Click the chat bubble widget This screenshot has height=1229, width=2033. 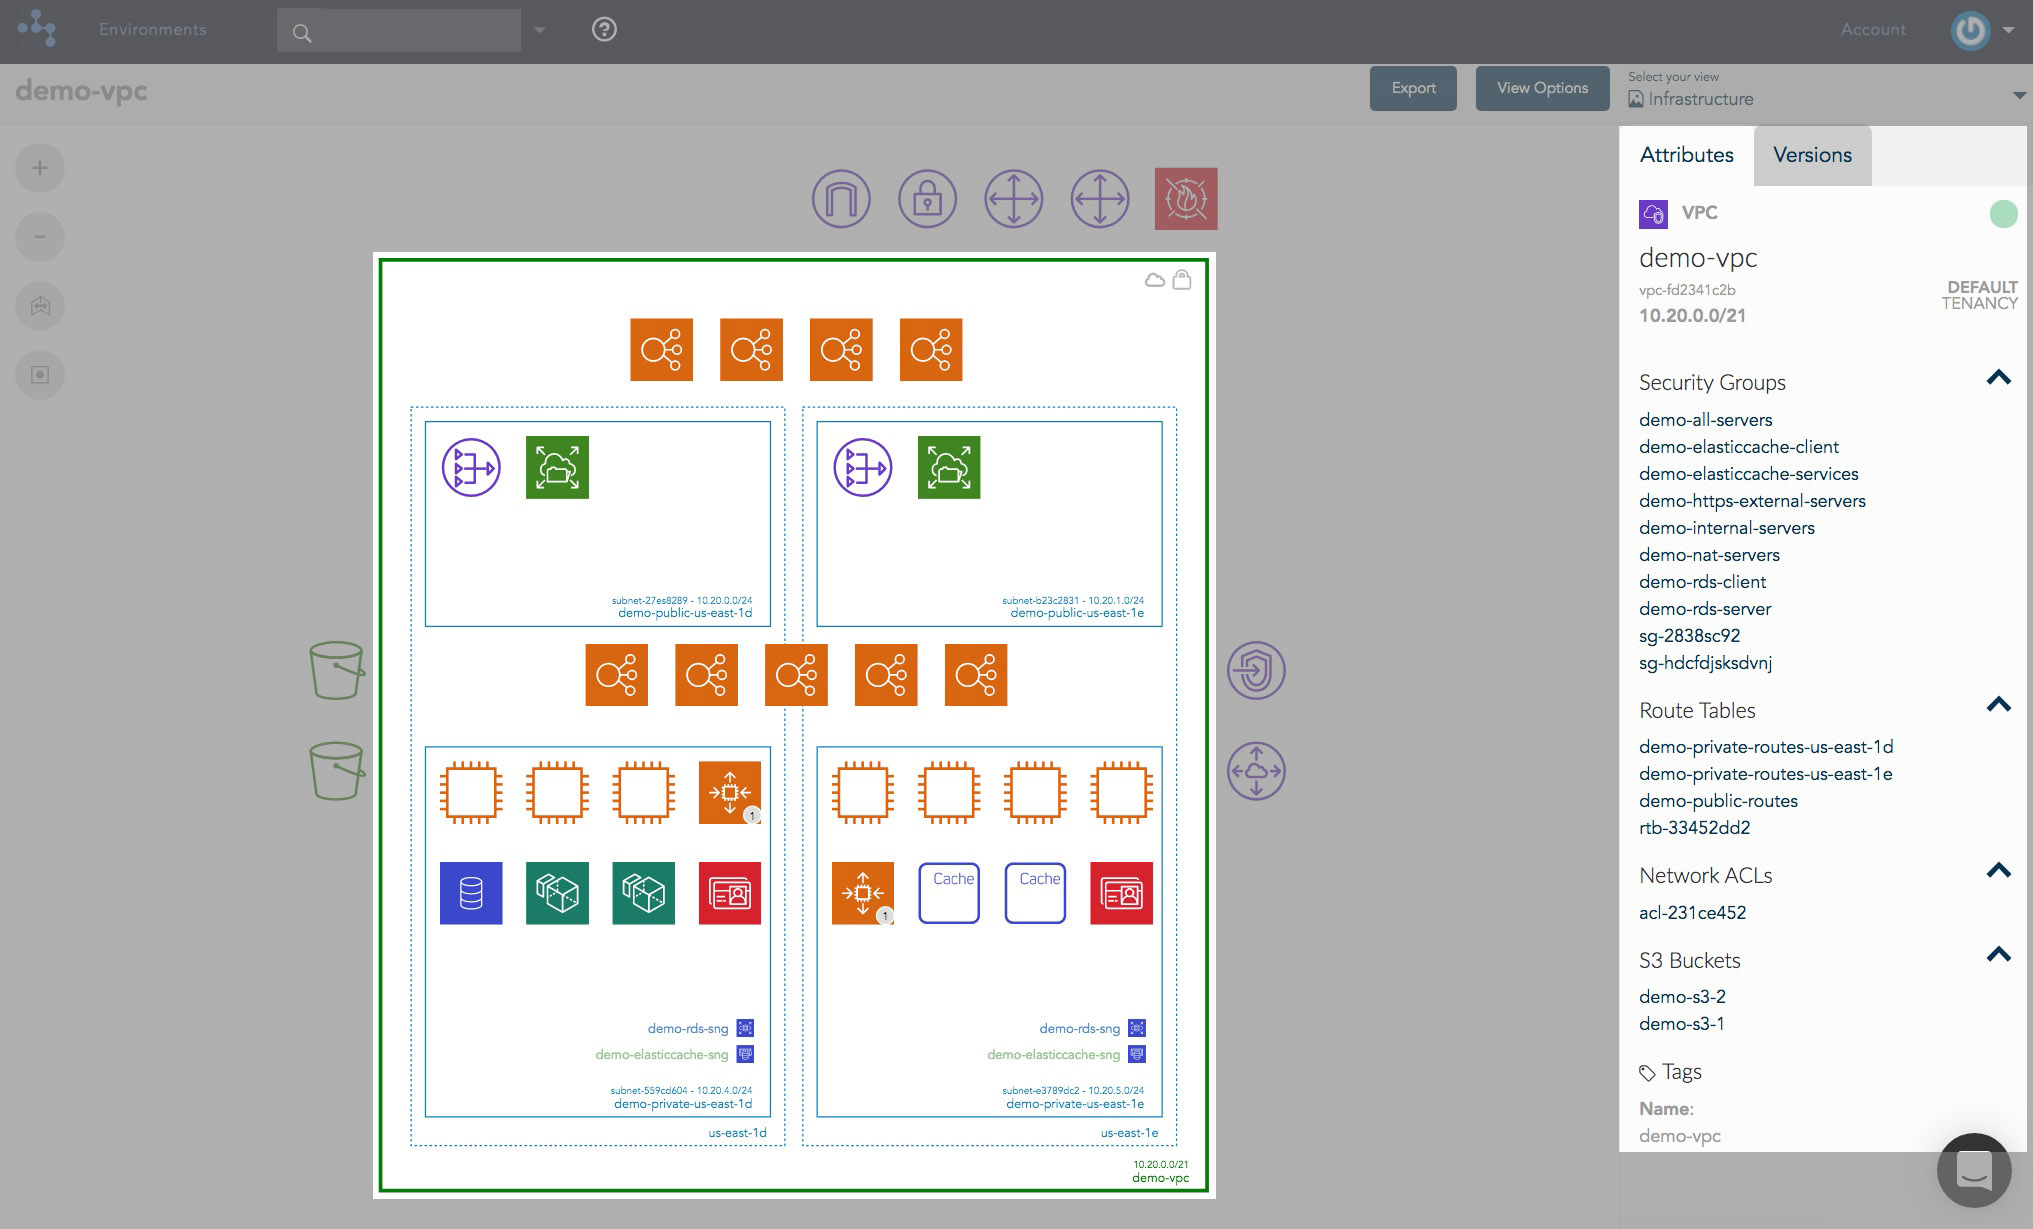[x=1974, y=1170]
